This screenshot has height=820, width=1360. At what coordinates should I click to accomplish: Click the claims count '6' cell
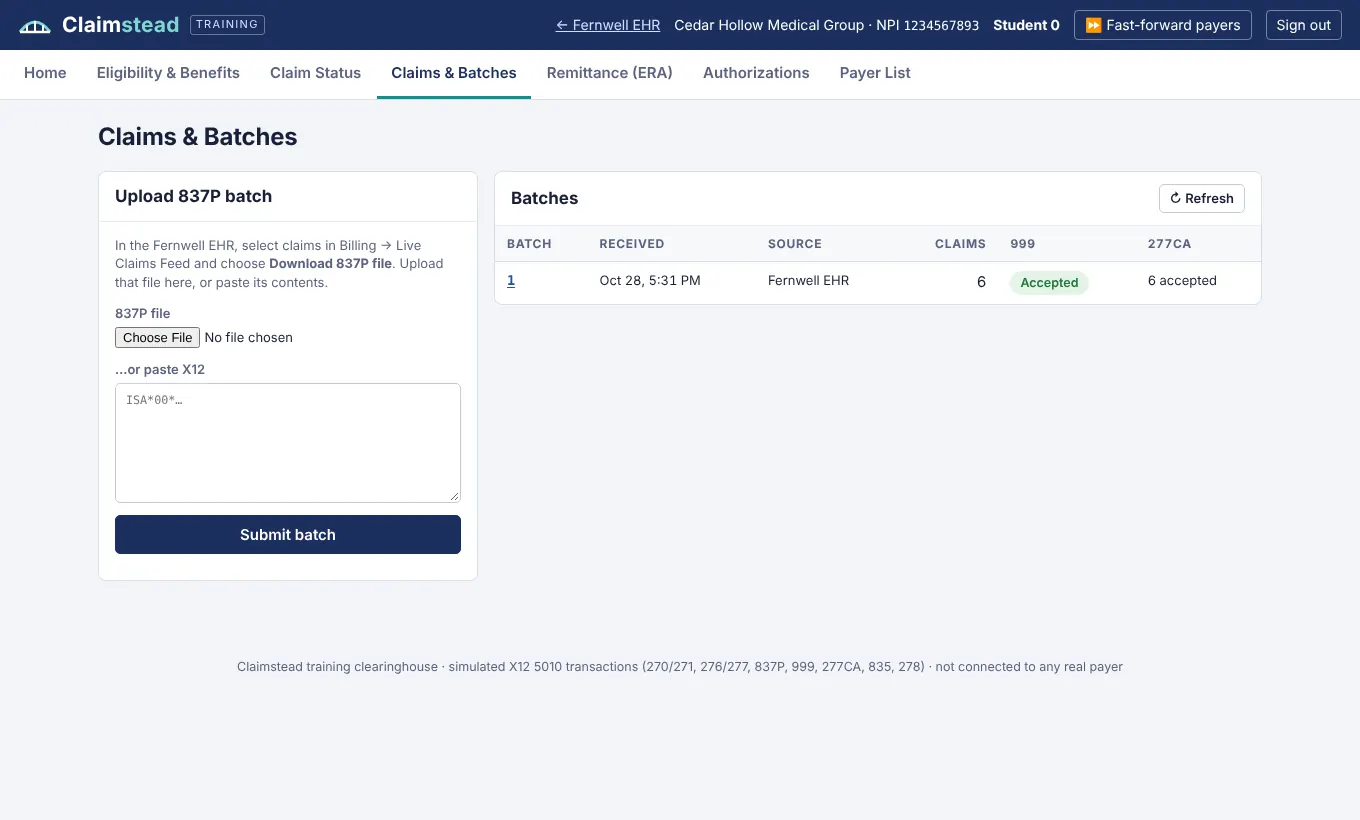(981, 282)
